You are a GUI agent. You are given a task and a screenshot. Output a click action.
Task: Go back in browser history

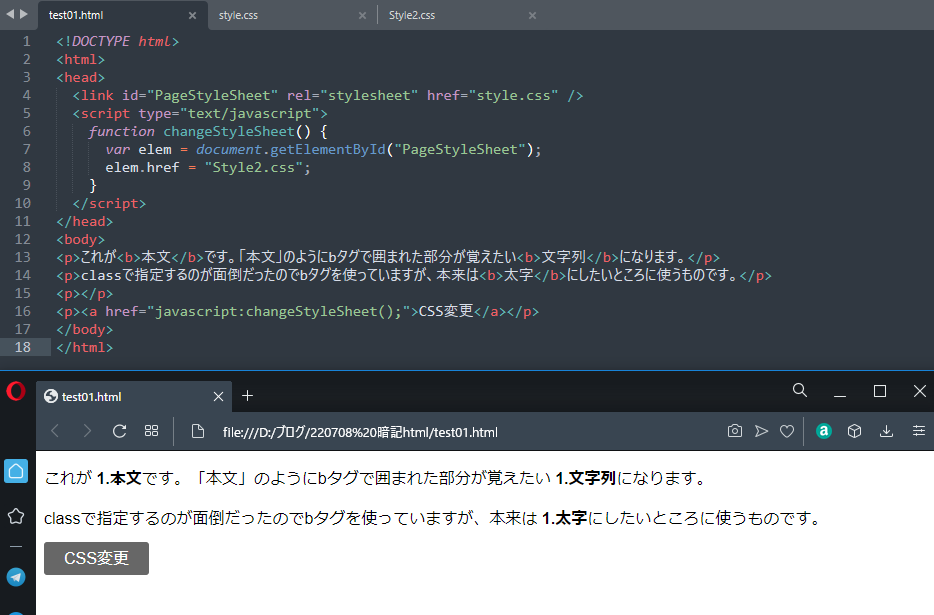(x=55, y=431)
